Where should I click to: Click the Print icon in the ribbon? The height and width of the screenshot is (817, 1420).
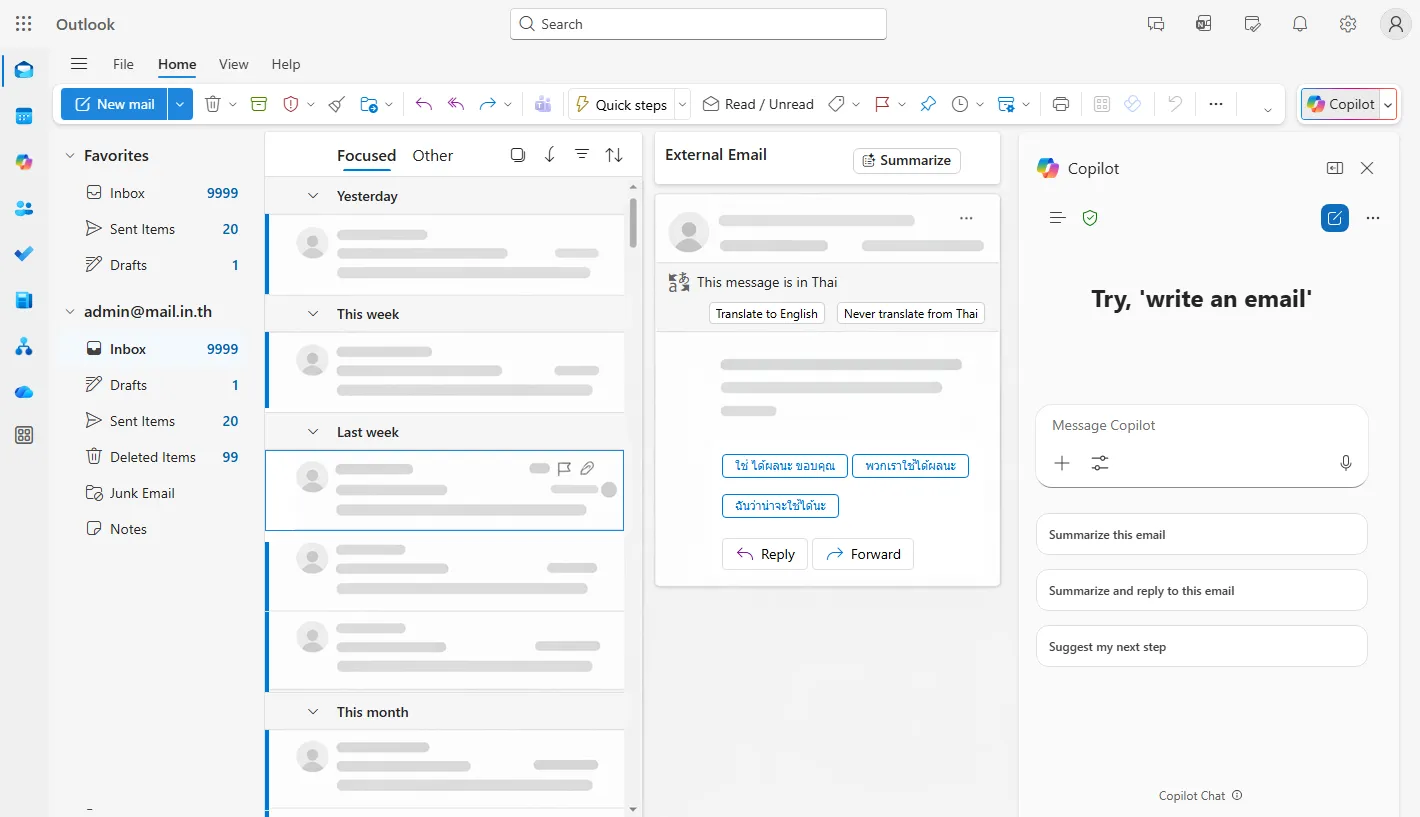[1061, 104]
